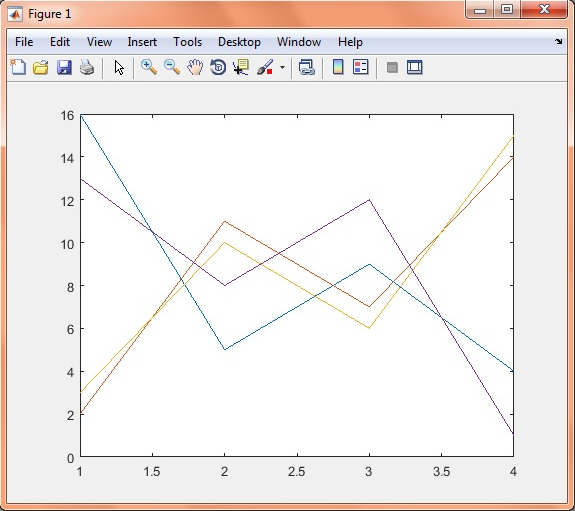Select the Brush/Select Data tool
575x511 pixels.
coord(265,67)
